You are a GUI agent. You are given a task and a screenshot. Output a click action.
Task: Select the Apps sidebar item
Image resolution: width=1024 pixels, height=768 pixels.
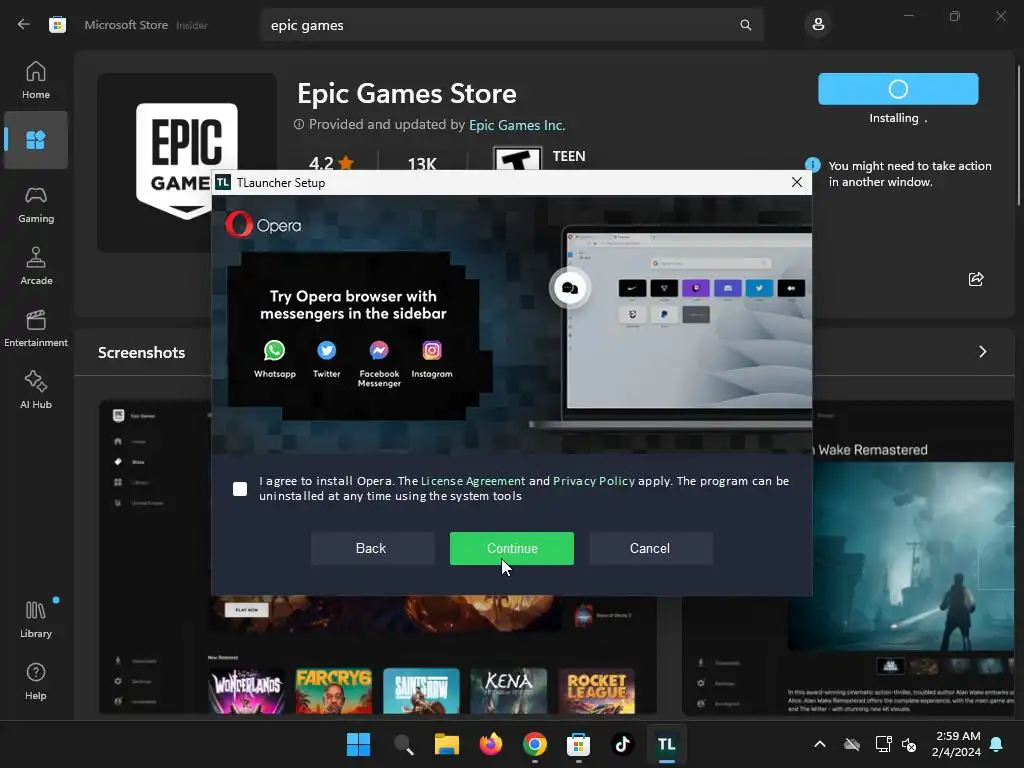click(36, 140)
